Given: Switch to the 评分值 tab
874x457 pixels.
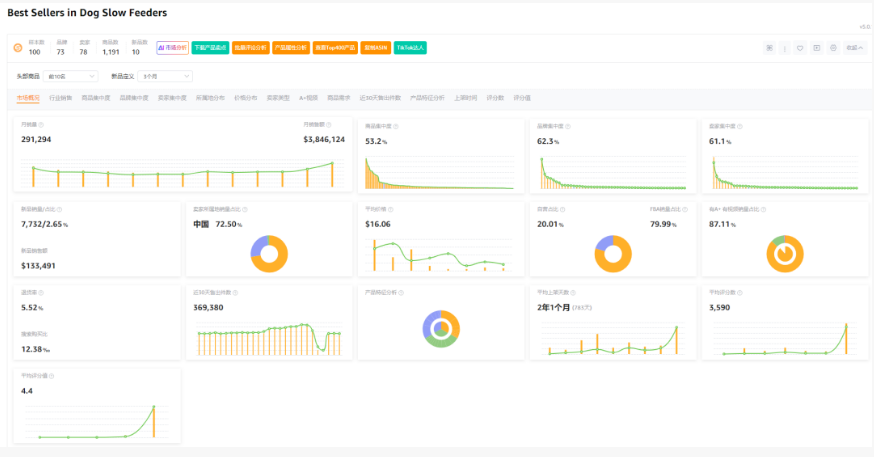Looking at the screenshot, I should [x=522, y=98].
